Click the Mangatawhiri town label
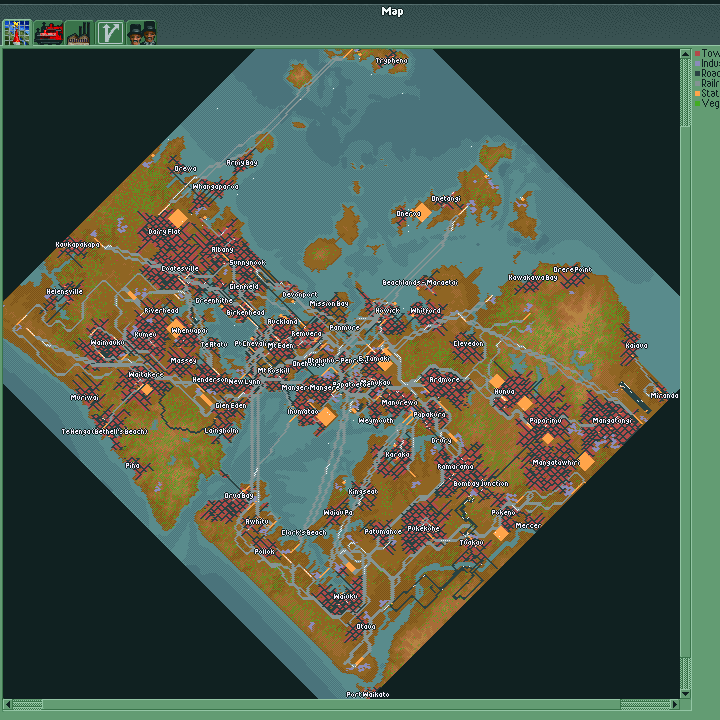The height and width of the screenshot is (720, 720). [x=556, y=462]
